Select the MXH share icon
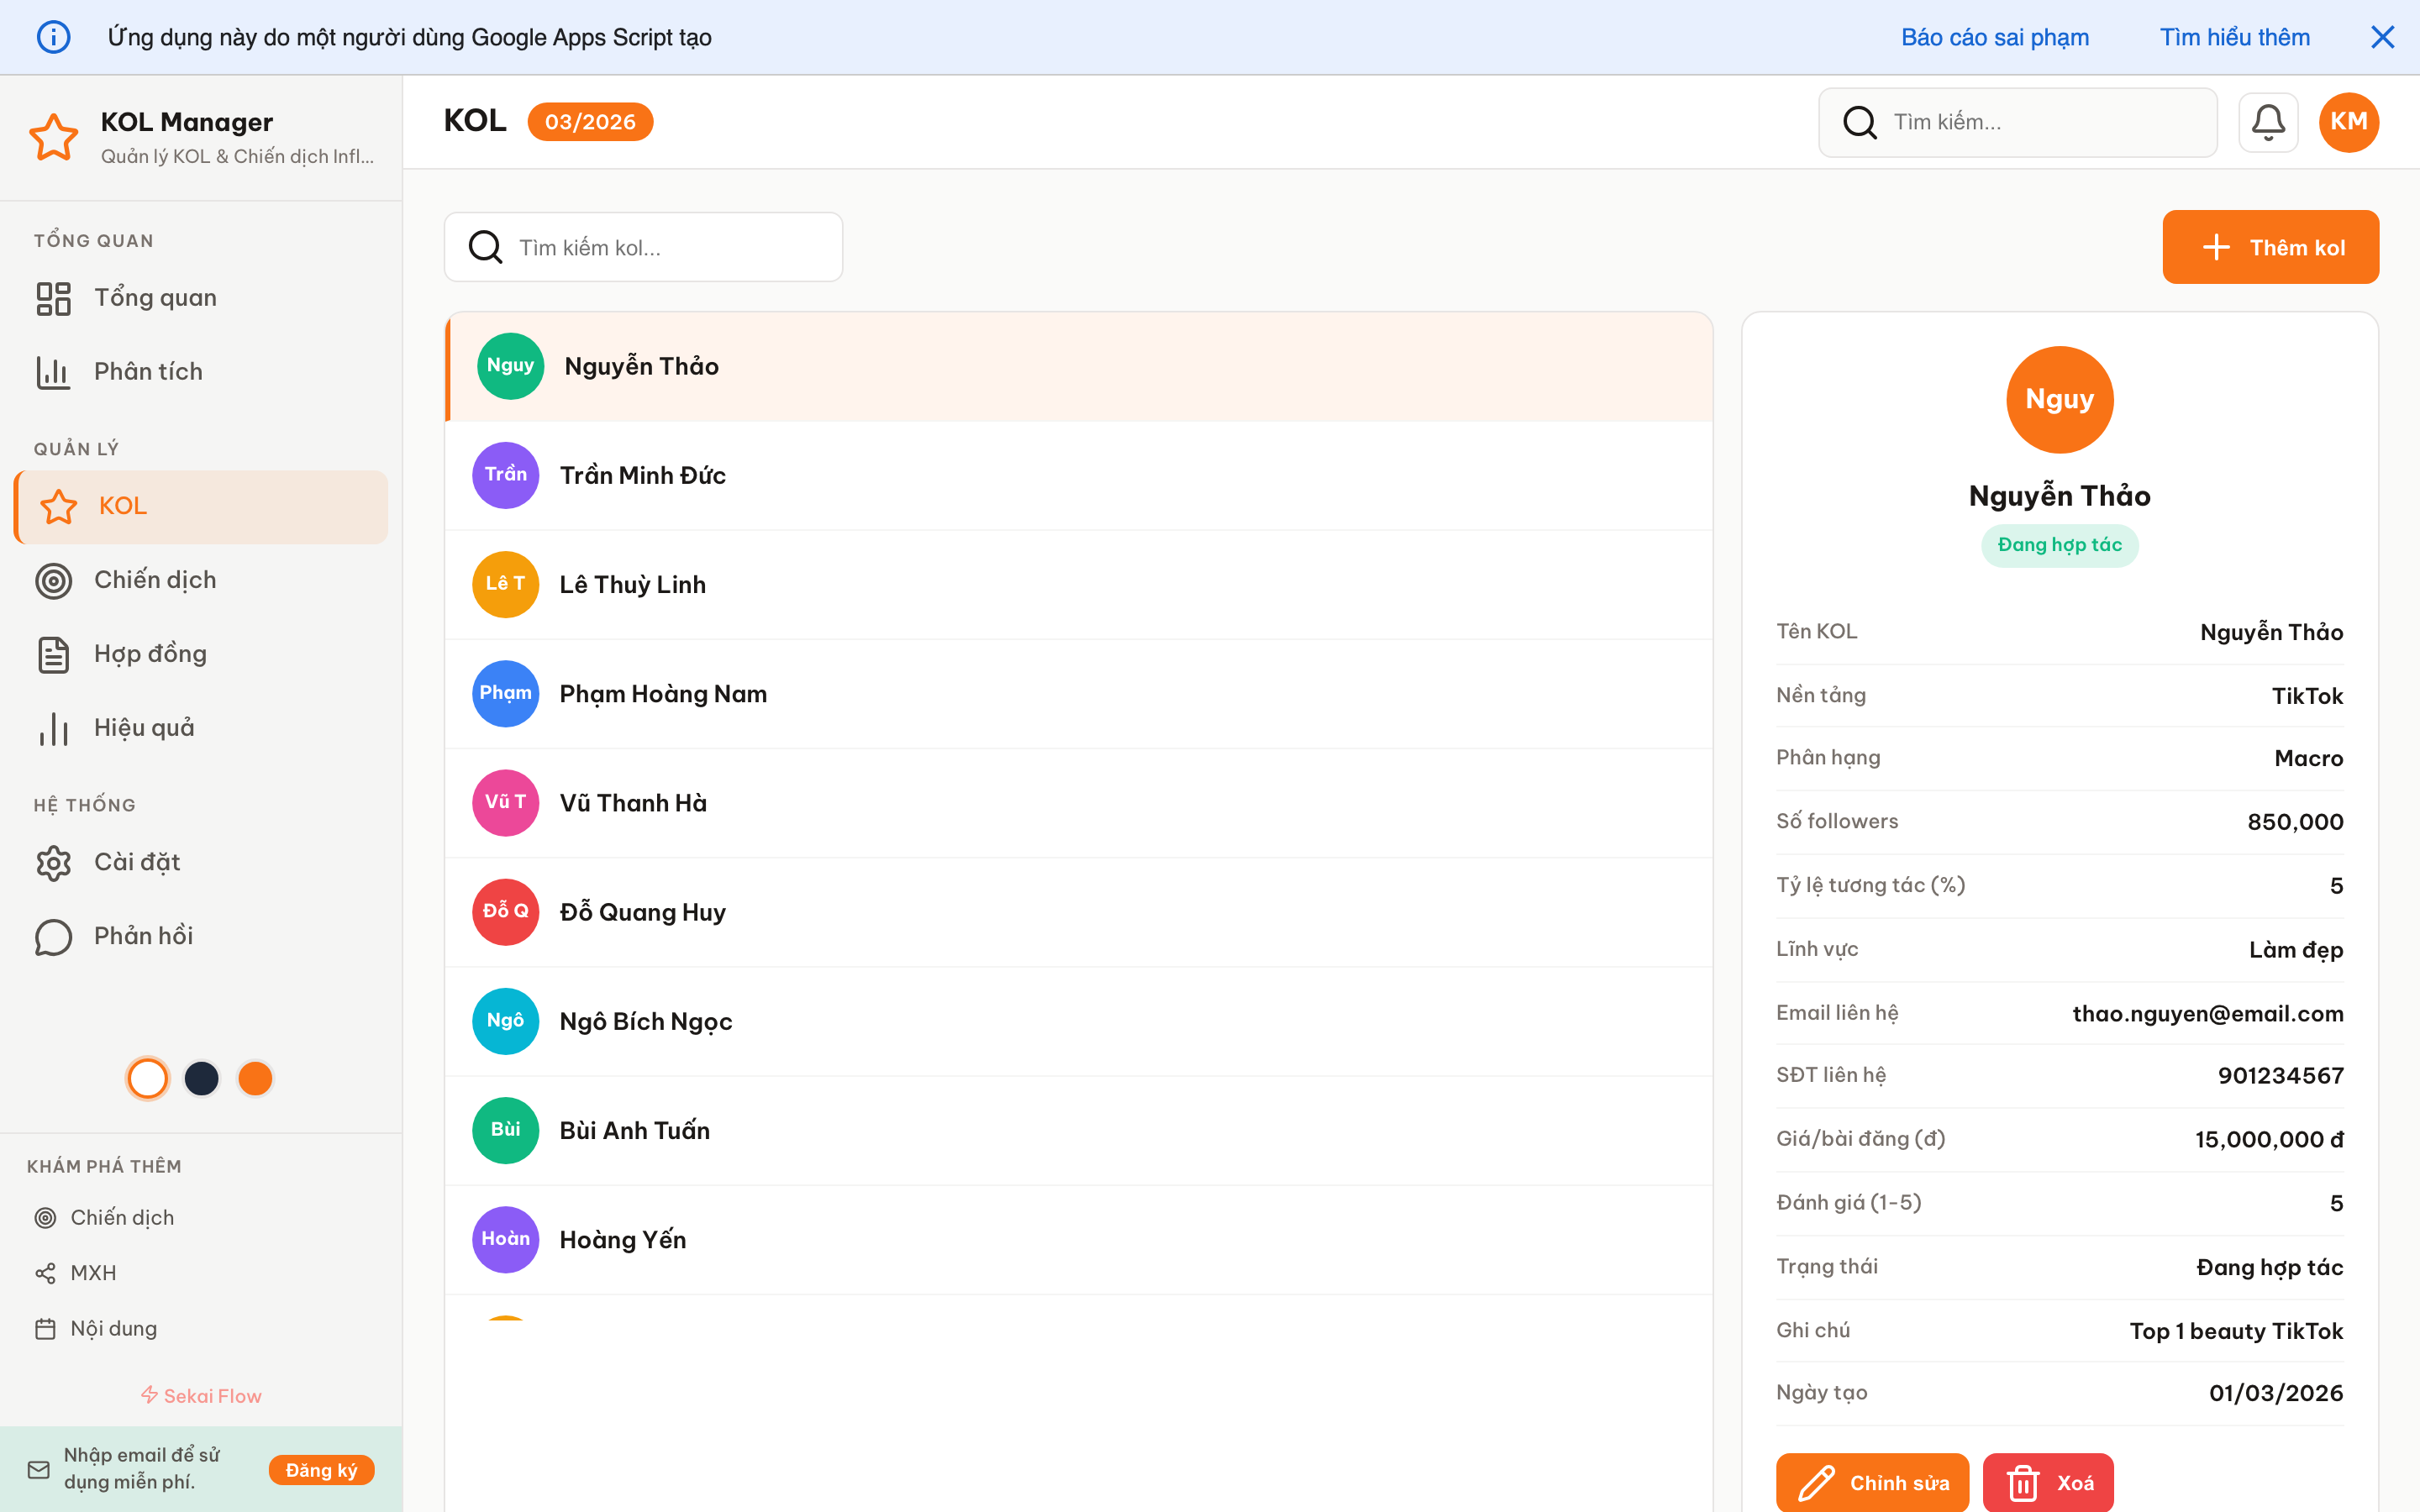The image size is (2420, 1512). (x=46, y=1272)
